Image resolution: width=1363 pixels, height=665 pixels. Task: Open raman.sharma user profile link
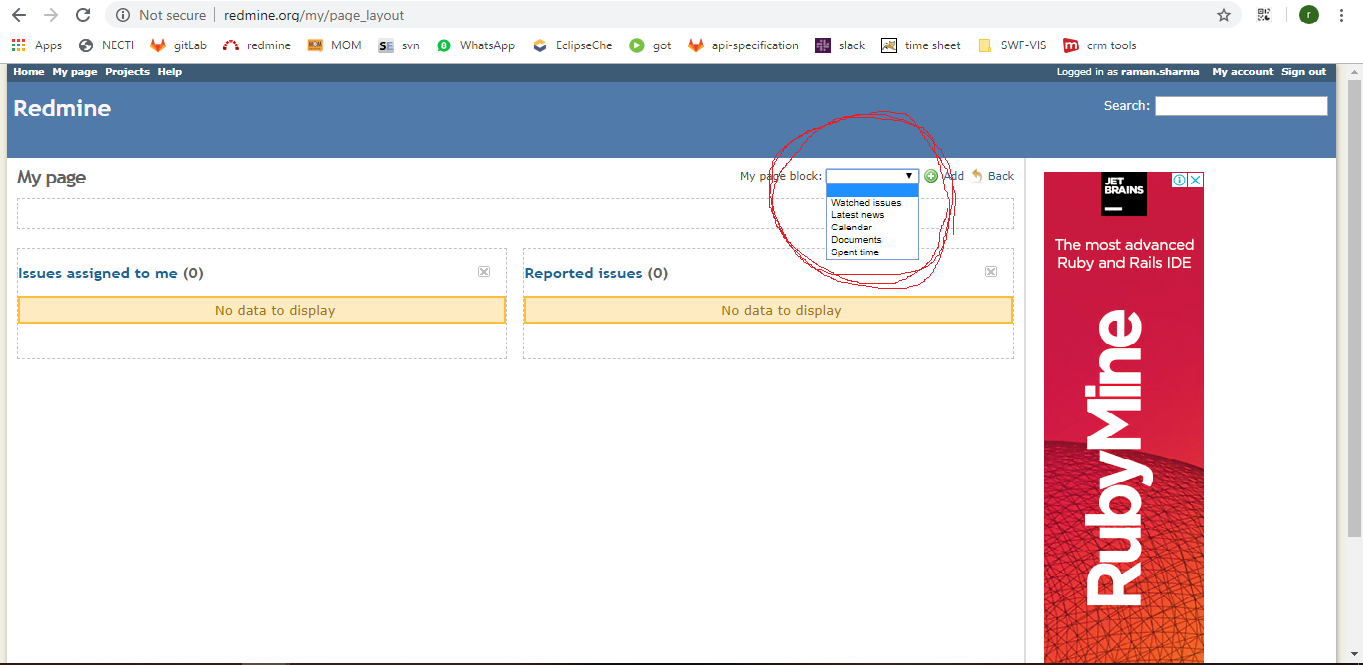pos(1160,72)
